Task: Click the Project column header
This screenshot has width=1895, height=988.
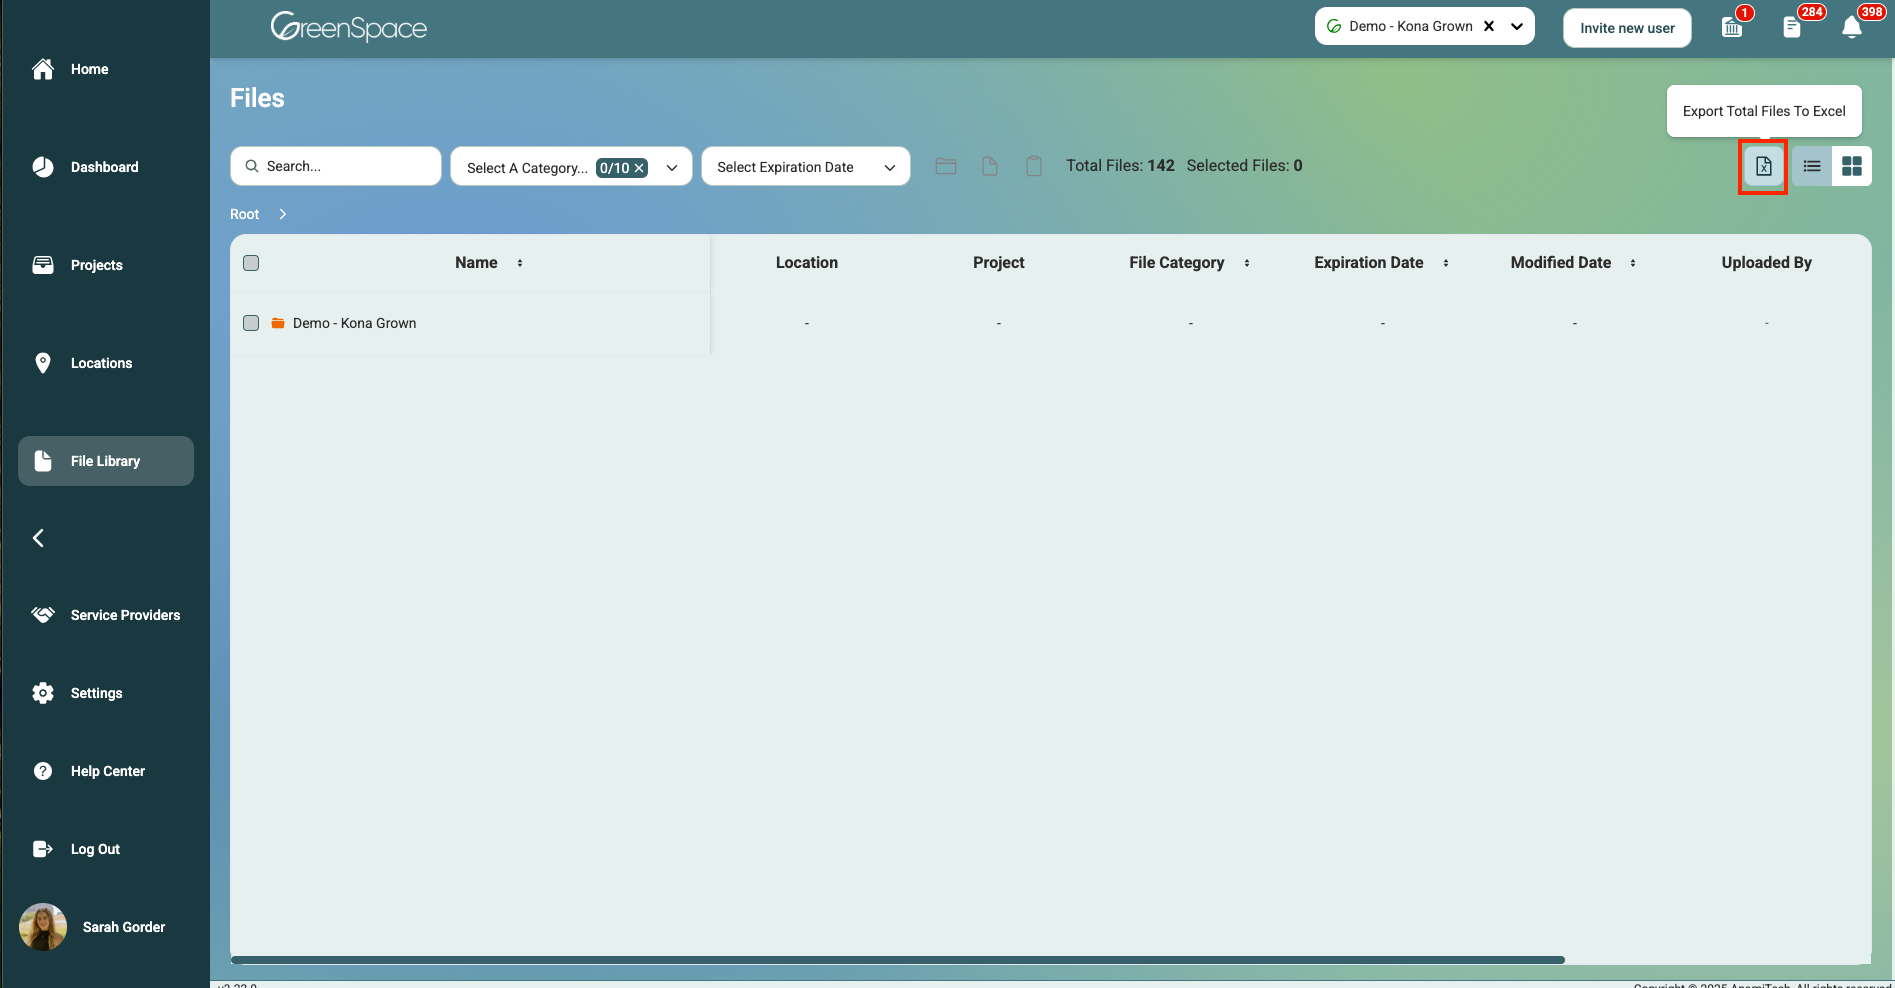Action: click(x=999, y=262)
